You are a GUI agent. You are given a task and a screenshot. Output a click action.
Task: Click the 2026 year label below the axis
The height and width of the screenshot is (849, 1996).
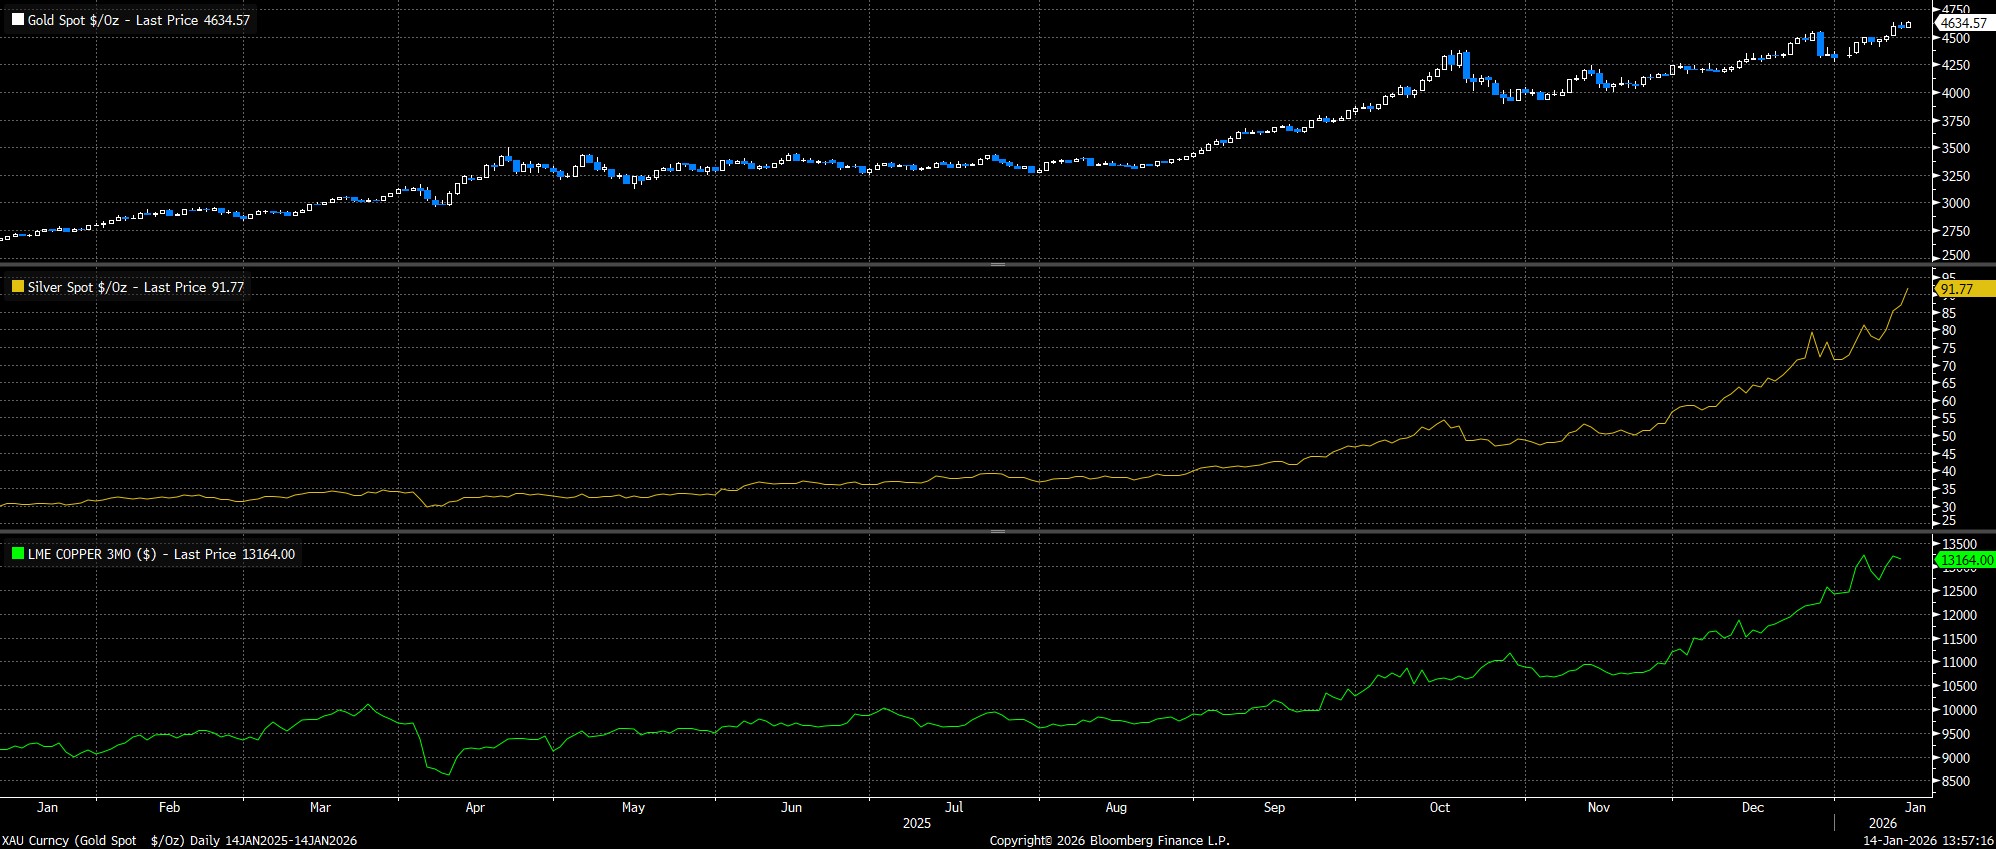click(1882, 823)
